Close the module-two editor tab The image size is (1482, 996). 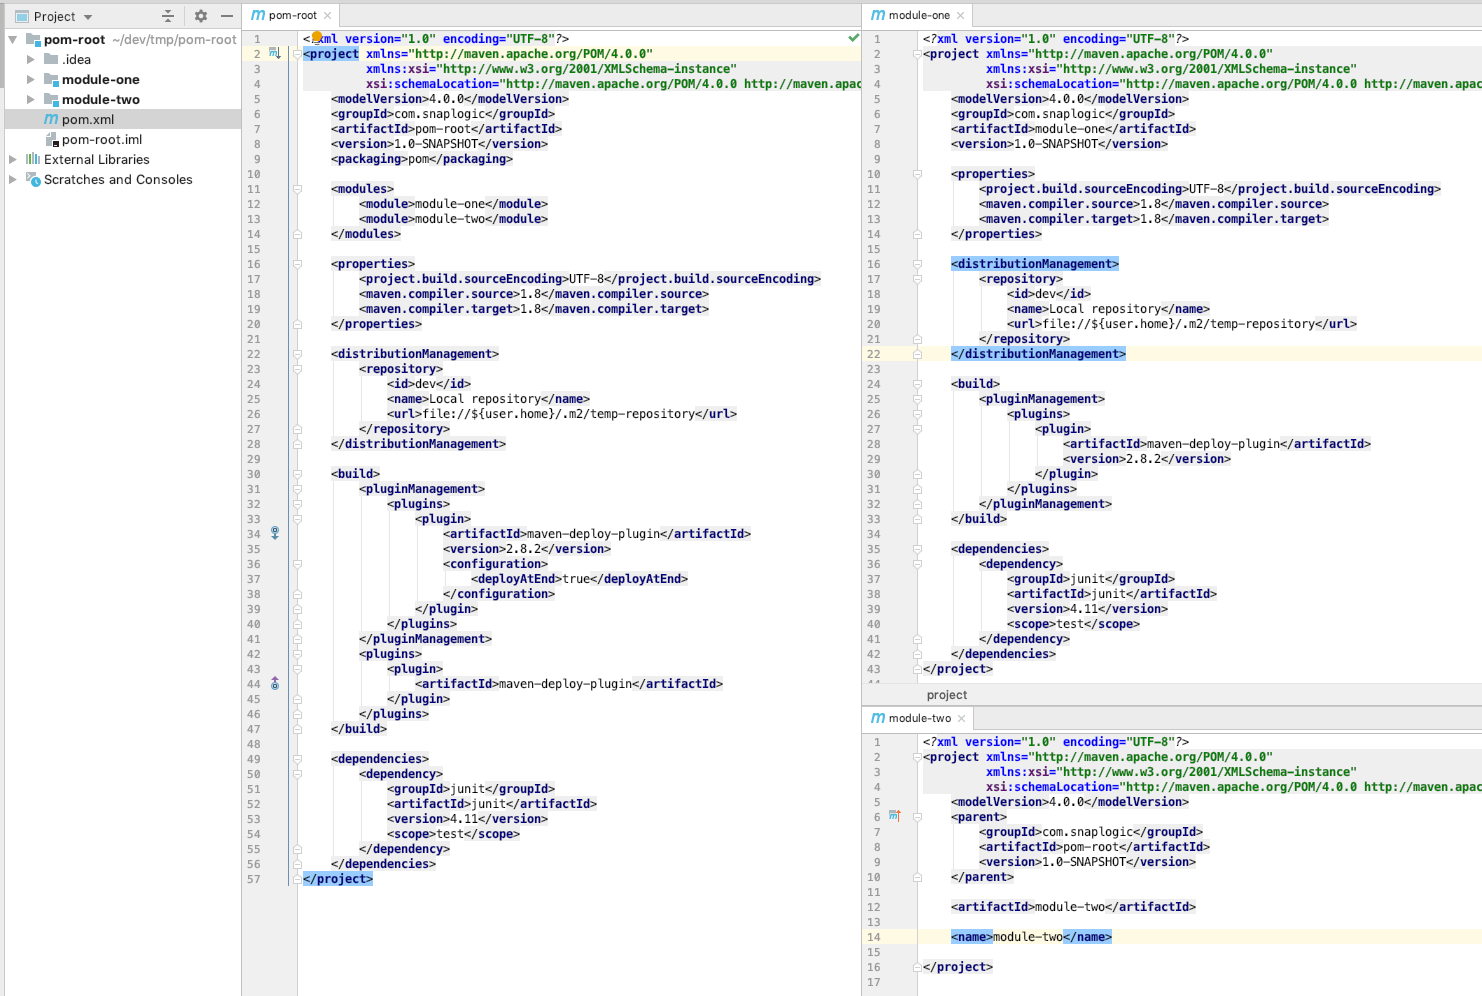tap(961, 719)
